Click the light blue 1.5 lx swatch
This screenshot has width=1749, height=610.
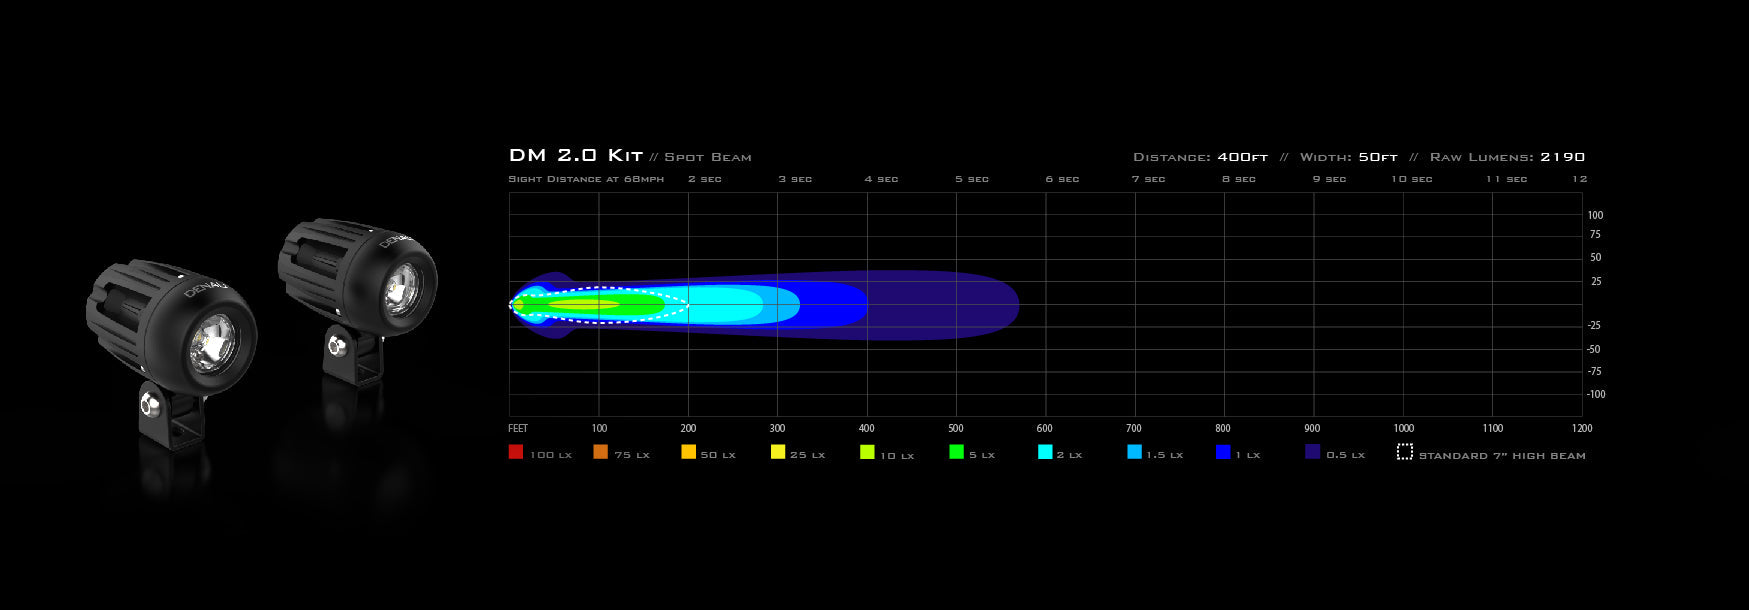[1134, 452]
